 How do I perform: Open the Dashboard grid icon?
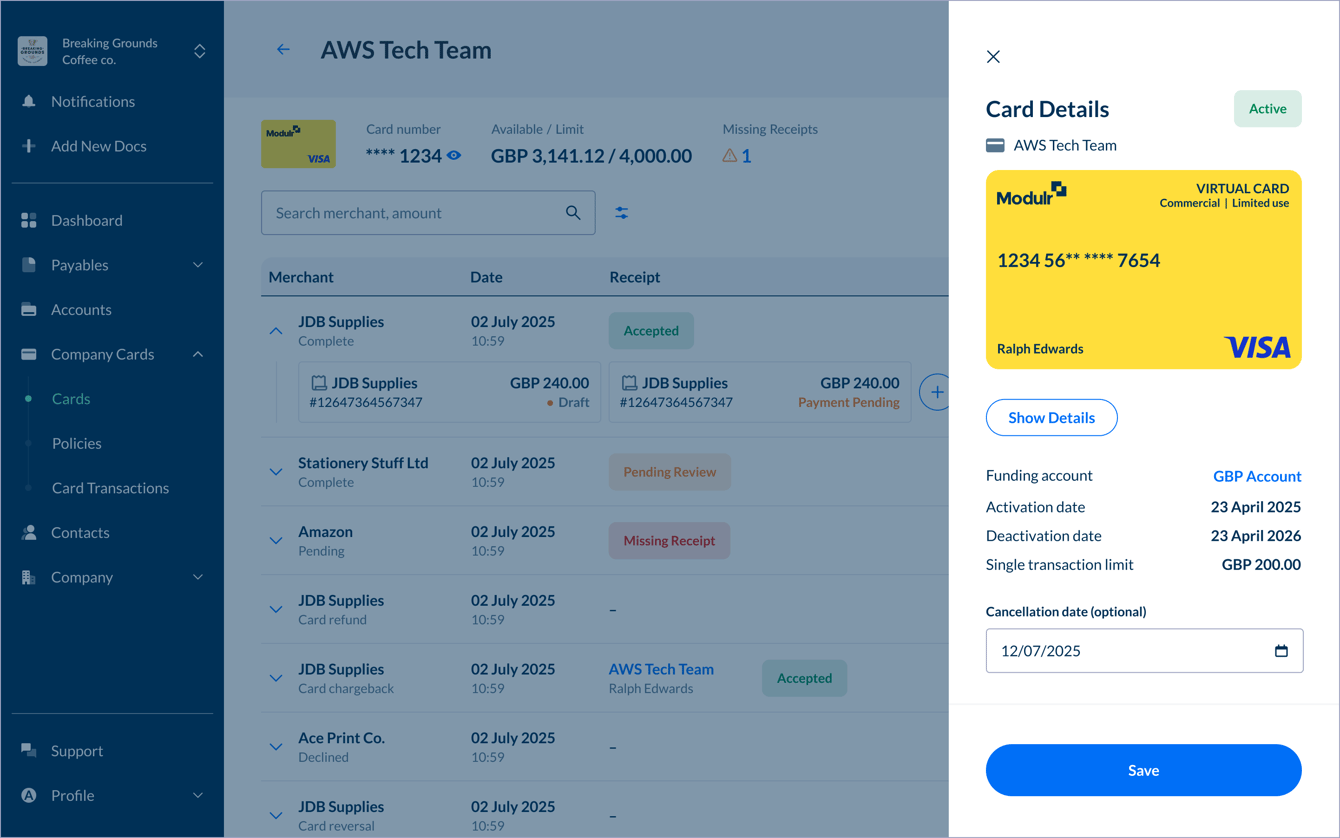[29, 220]
